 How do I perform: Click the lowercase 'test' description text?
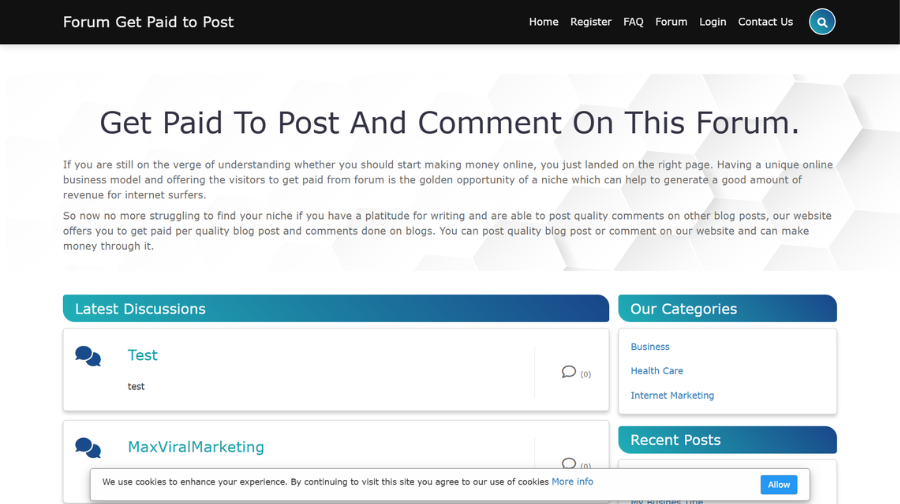[x=136, y=386]
